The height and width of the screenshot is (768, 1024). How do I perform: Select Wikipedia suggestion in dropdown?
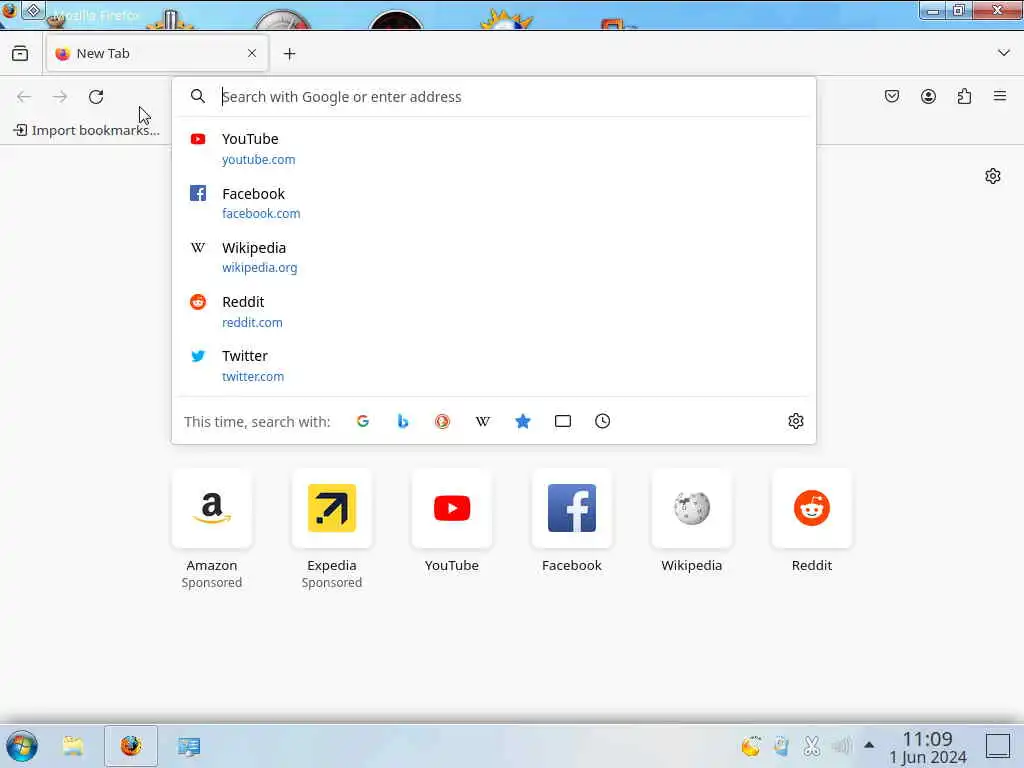pyautogui.click(x=494, y=257)
